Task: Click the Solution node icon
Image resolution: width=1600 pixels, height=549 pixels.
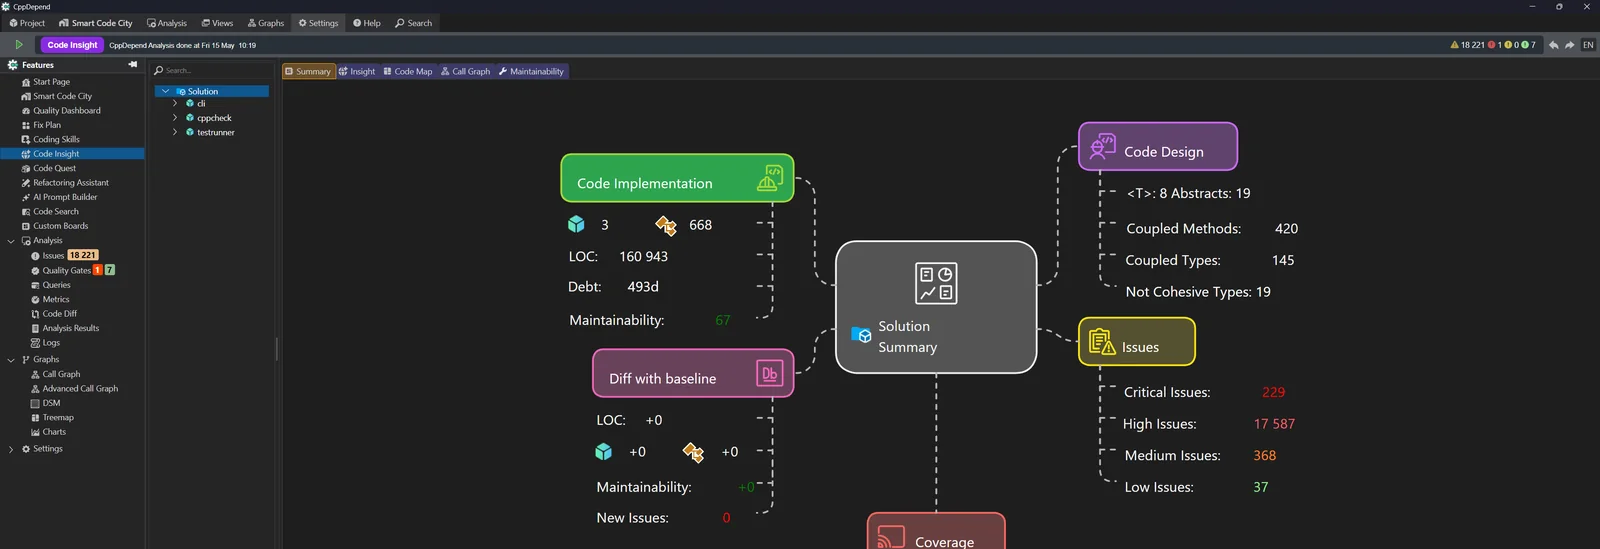Action: click(181, 91)
